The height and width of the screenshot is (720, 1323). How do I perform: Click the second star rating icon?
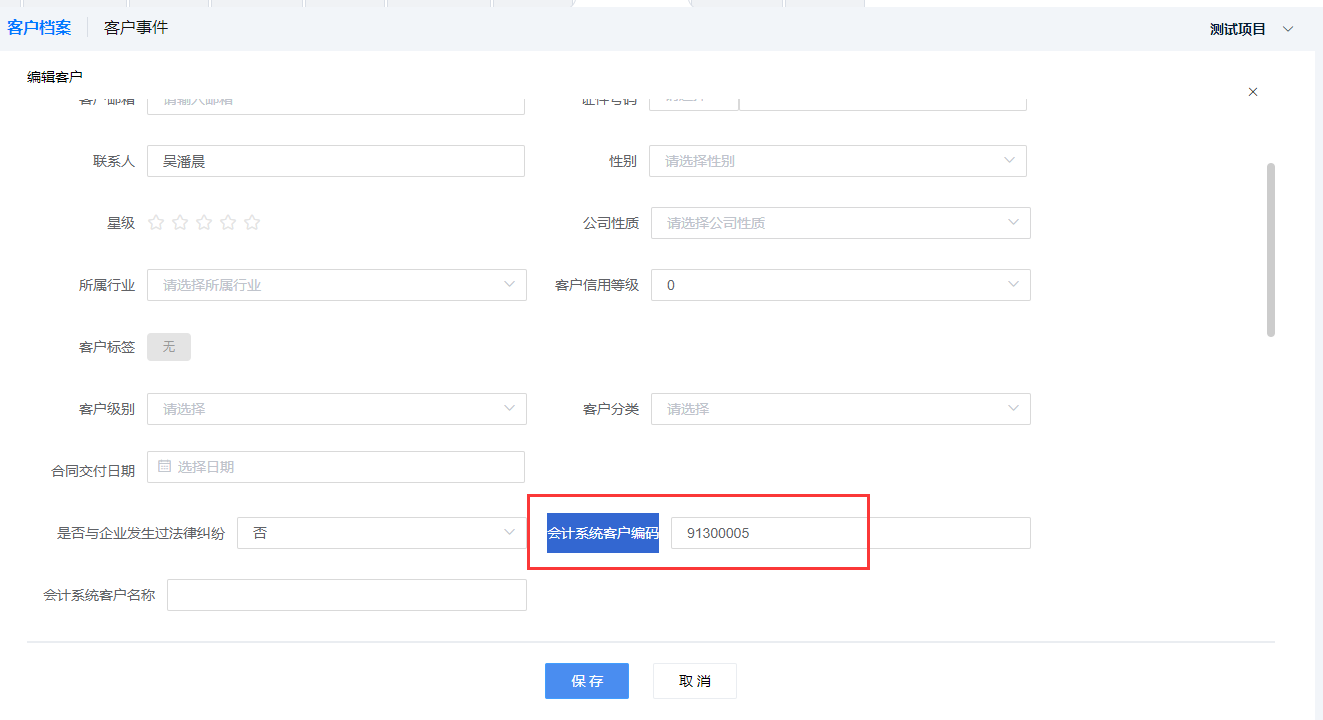180,223
